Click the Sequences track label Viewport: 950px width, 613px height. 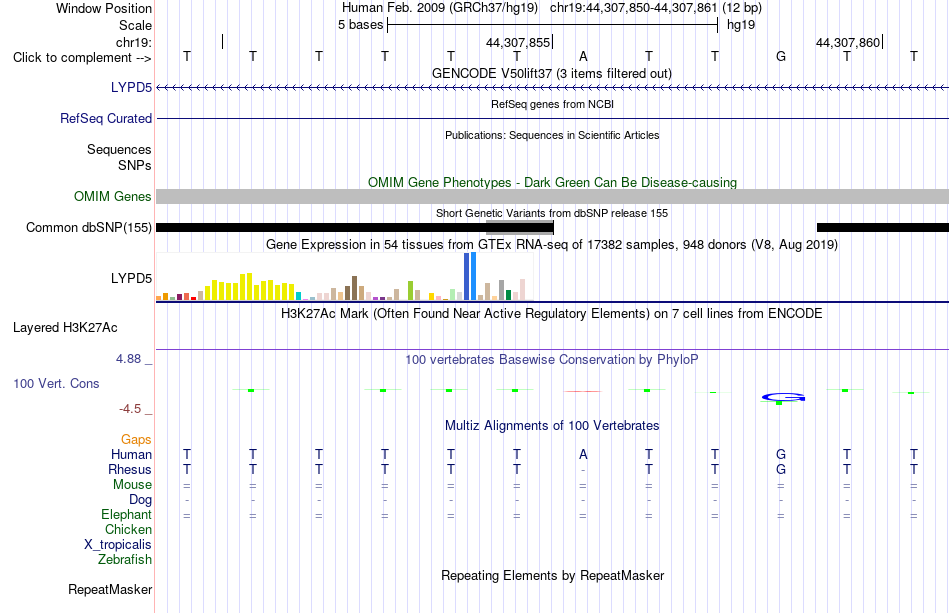coord(119,149)
